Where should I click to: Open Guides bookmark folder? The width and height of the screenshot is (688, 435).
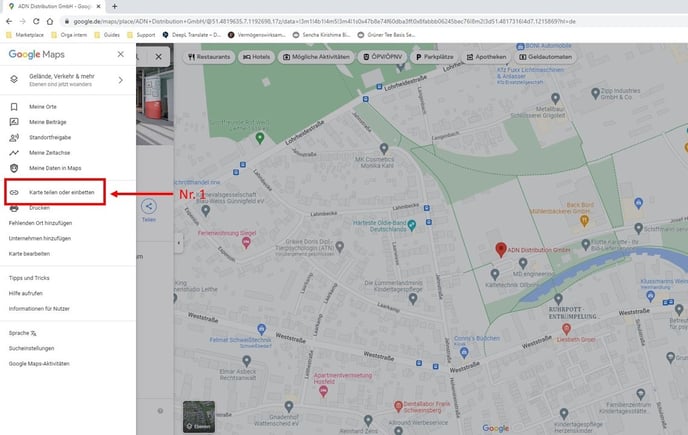[107, 35]
